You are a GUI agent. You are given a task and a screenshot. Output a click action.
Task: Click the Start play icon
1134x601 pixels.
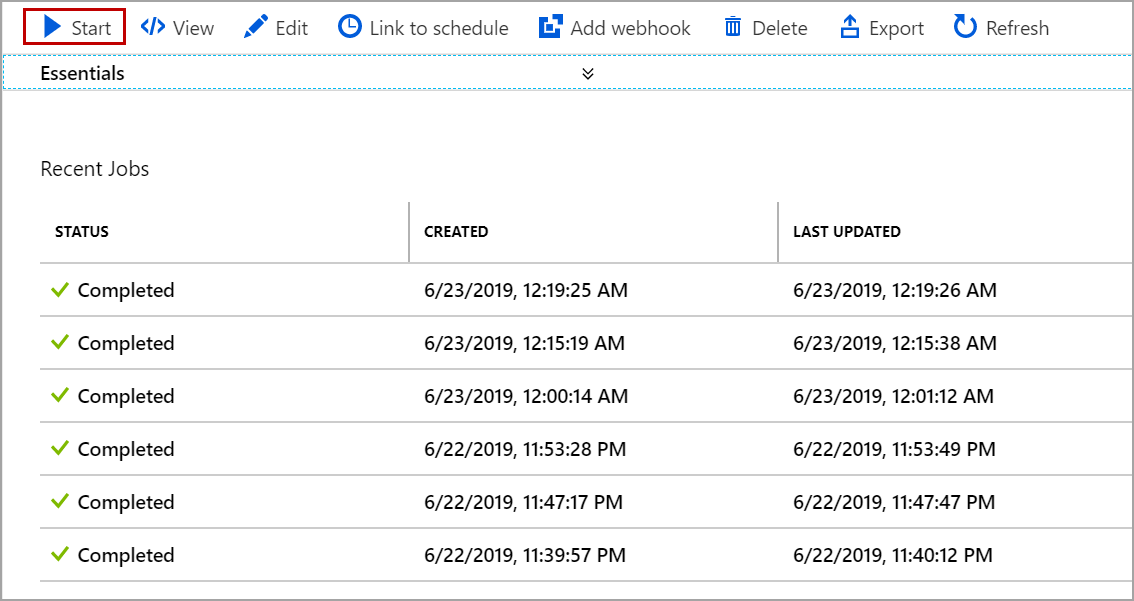[52, 27]
